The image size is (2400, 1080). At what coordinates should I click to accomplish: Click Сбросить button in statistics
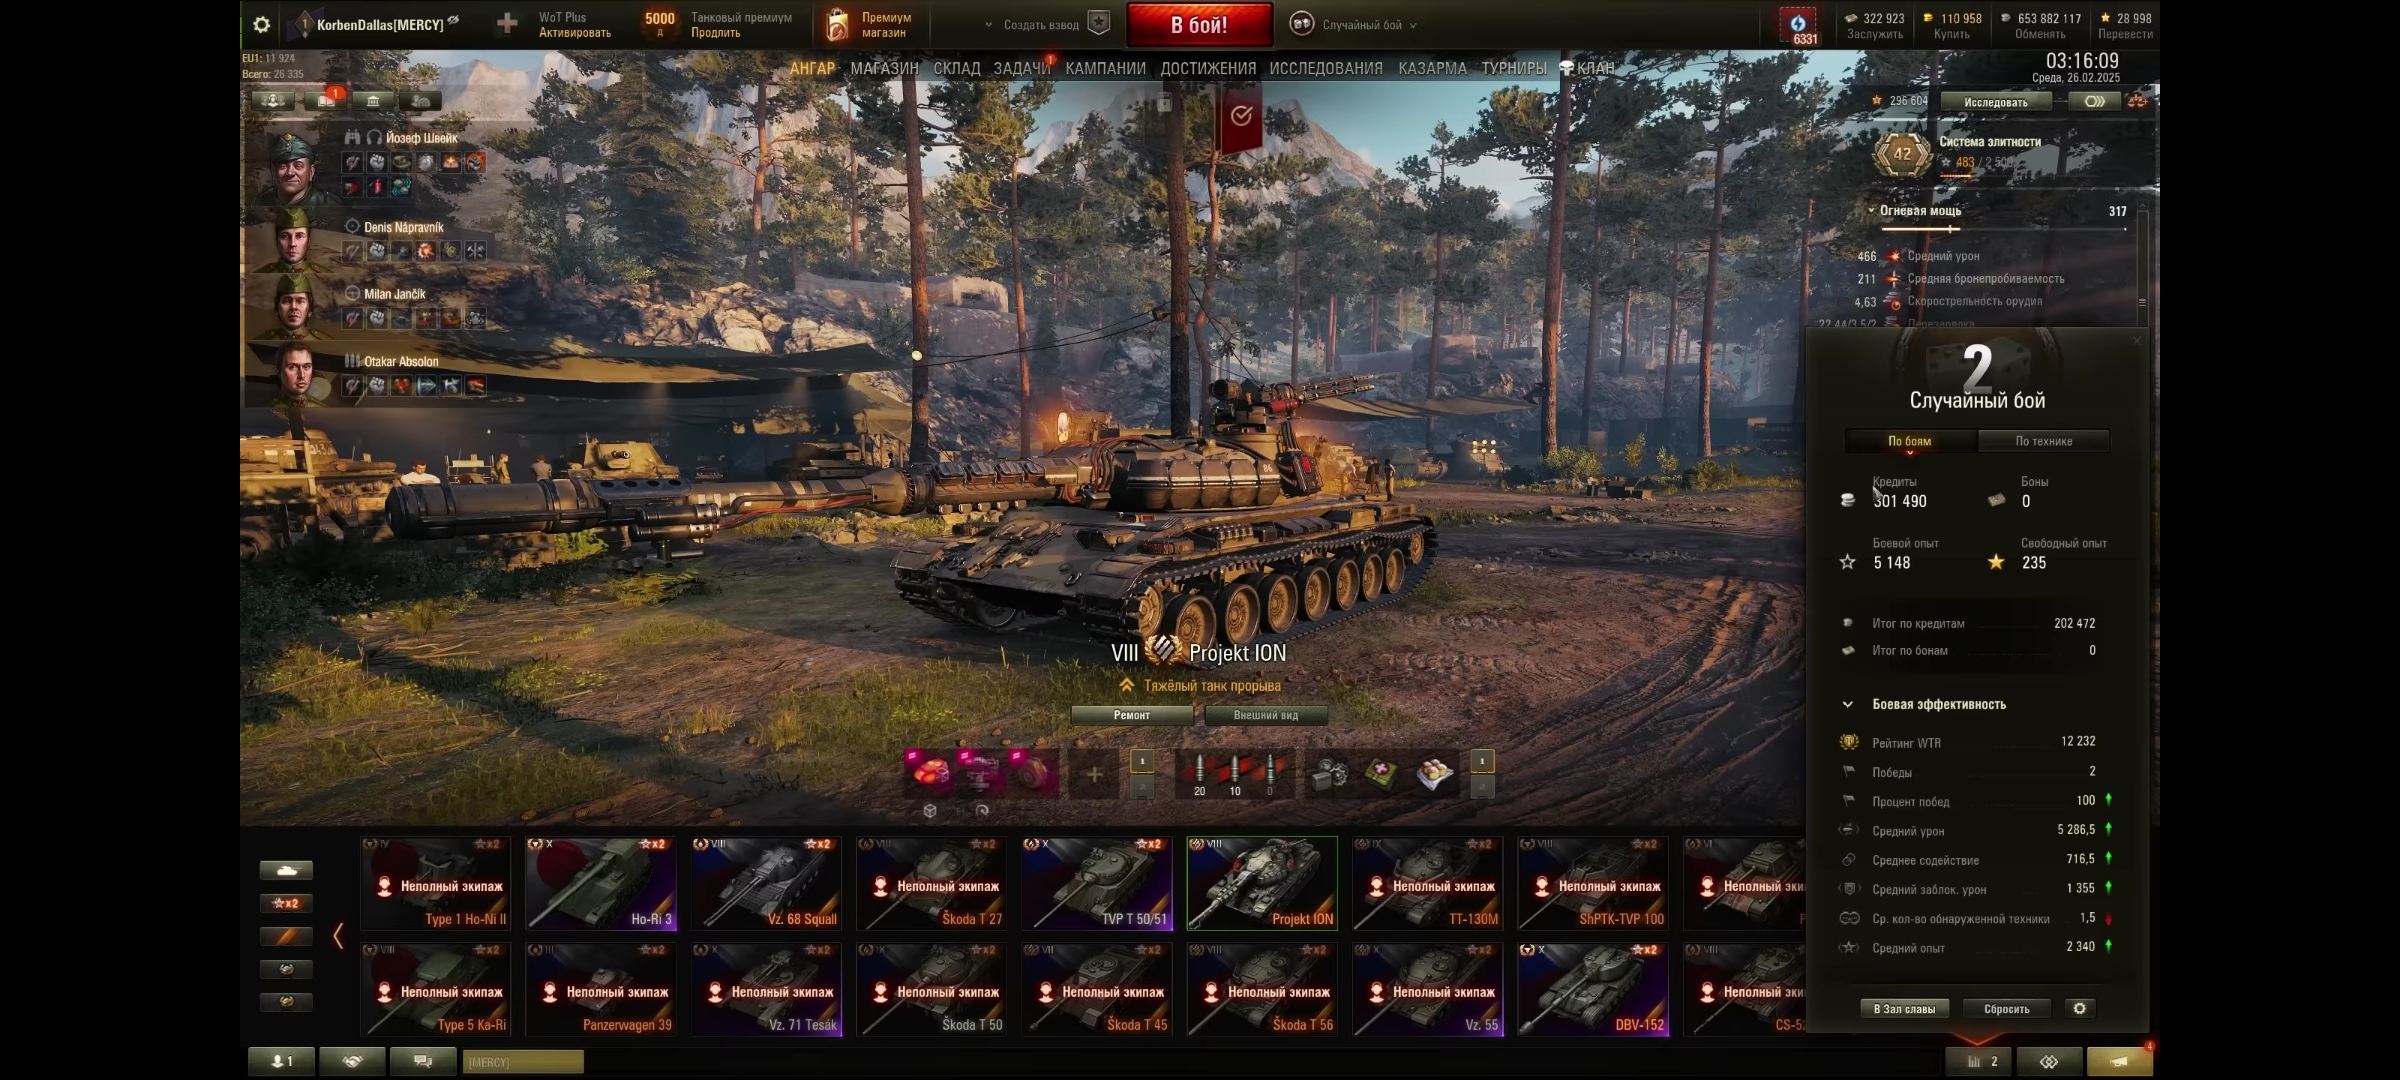2006,1008
